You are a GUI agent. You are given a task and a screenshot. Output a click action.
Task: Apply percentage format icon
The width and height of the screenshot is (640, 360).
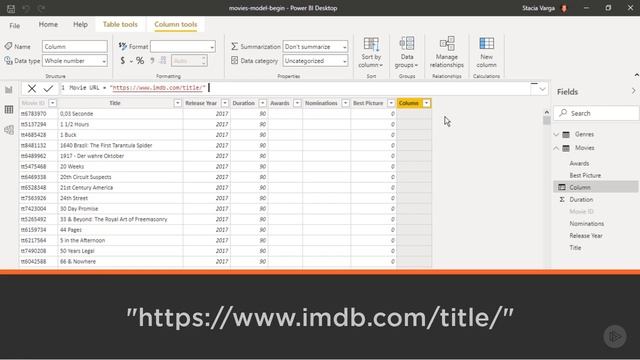140,61
